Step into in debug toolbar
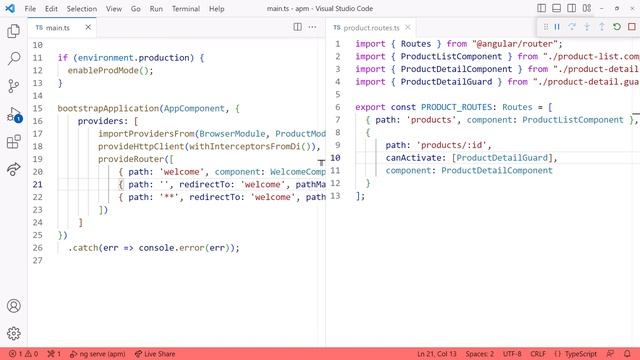This screenshot has height=360, width=640. point(587,27)
